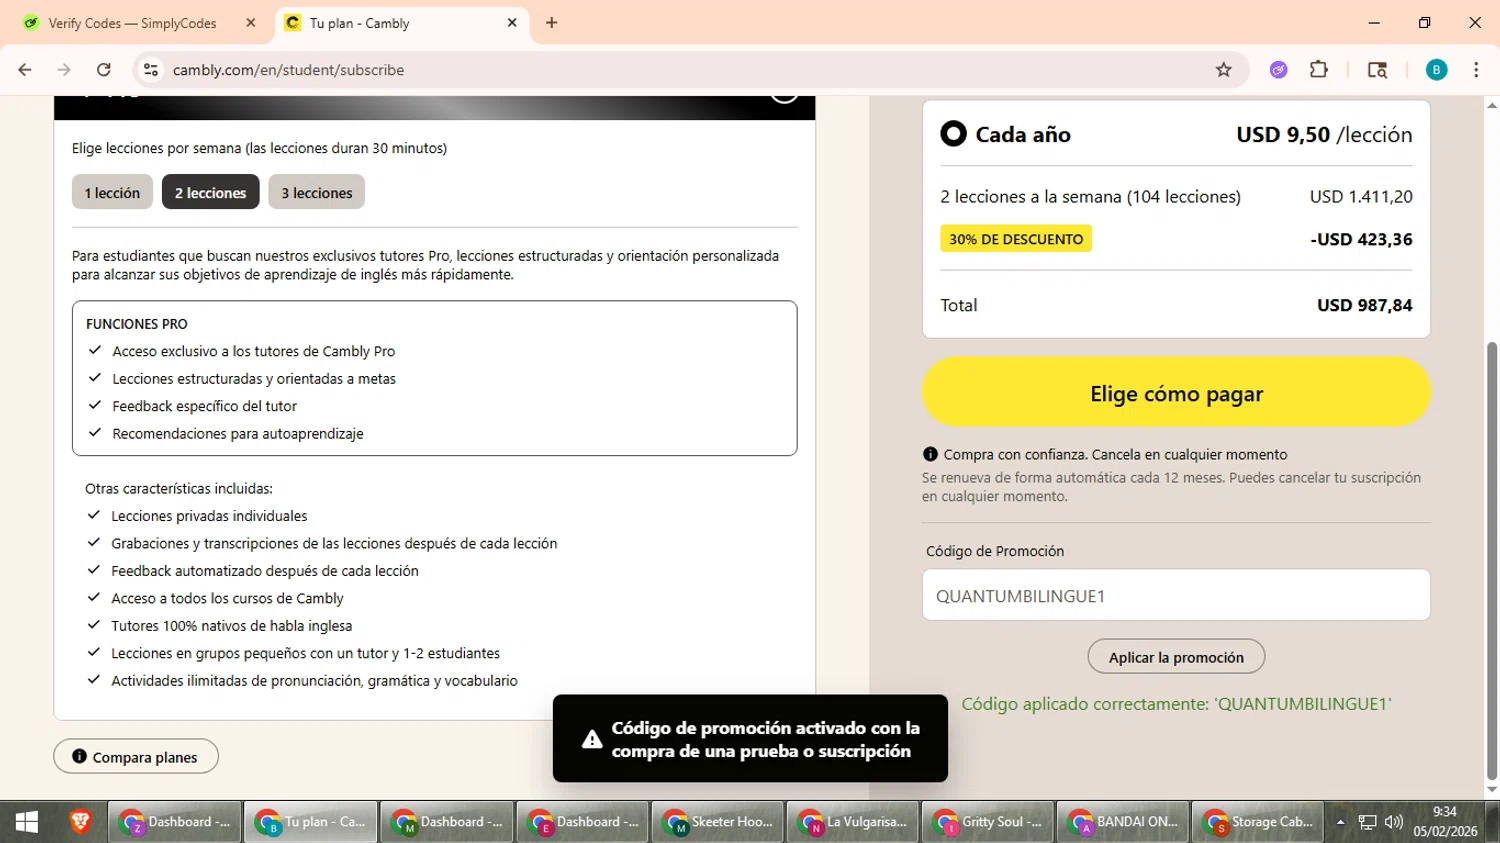The height and width of the screenshot is (843, 1500).
Task: Go forward to the next page
Action: 64,70
